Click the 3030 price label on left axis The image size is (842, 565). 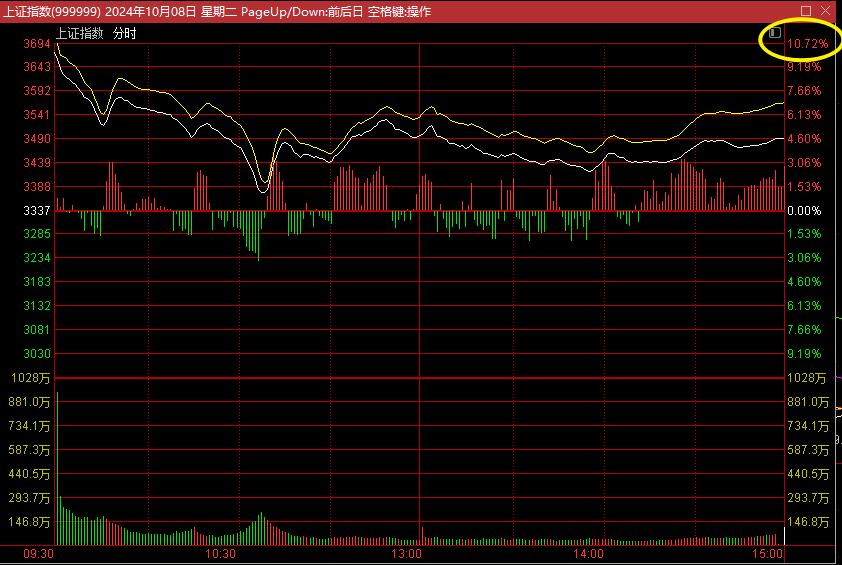click(35, 354)
